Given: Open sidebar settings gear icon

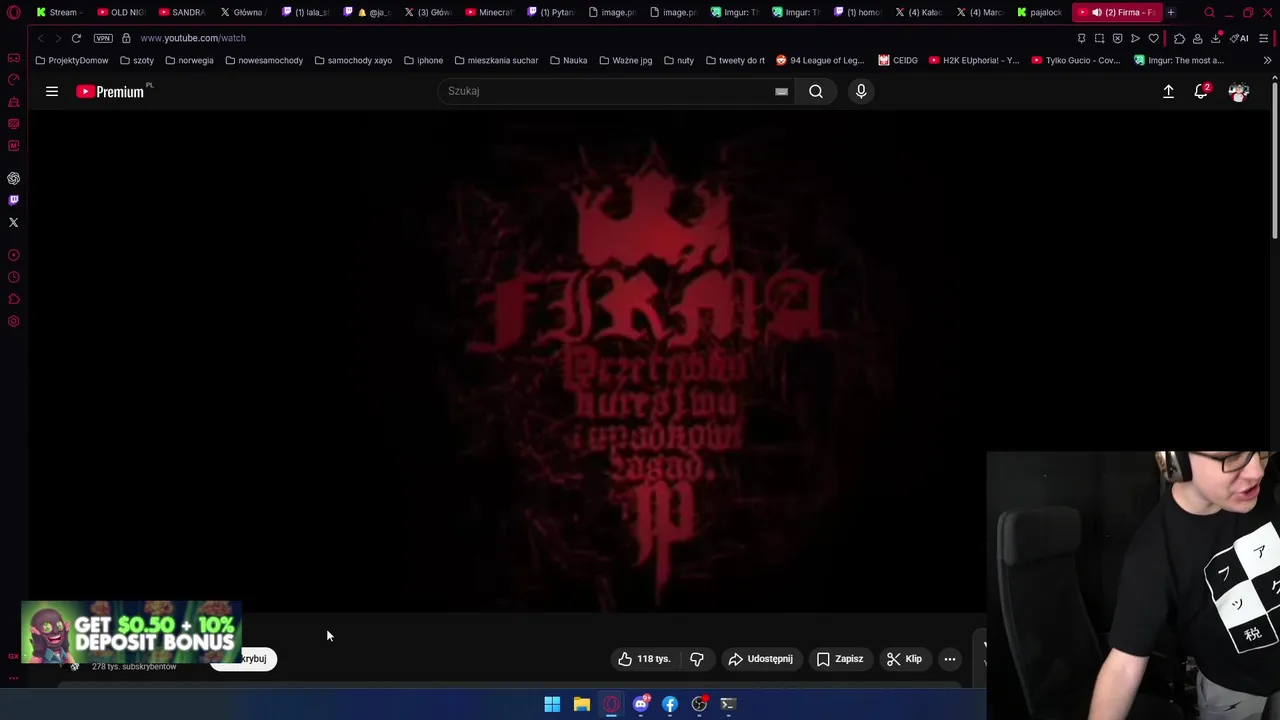Looking at the screenshot, I should 14,321.
